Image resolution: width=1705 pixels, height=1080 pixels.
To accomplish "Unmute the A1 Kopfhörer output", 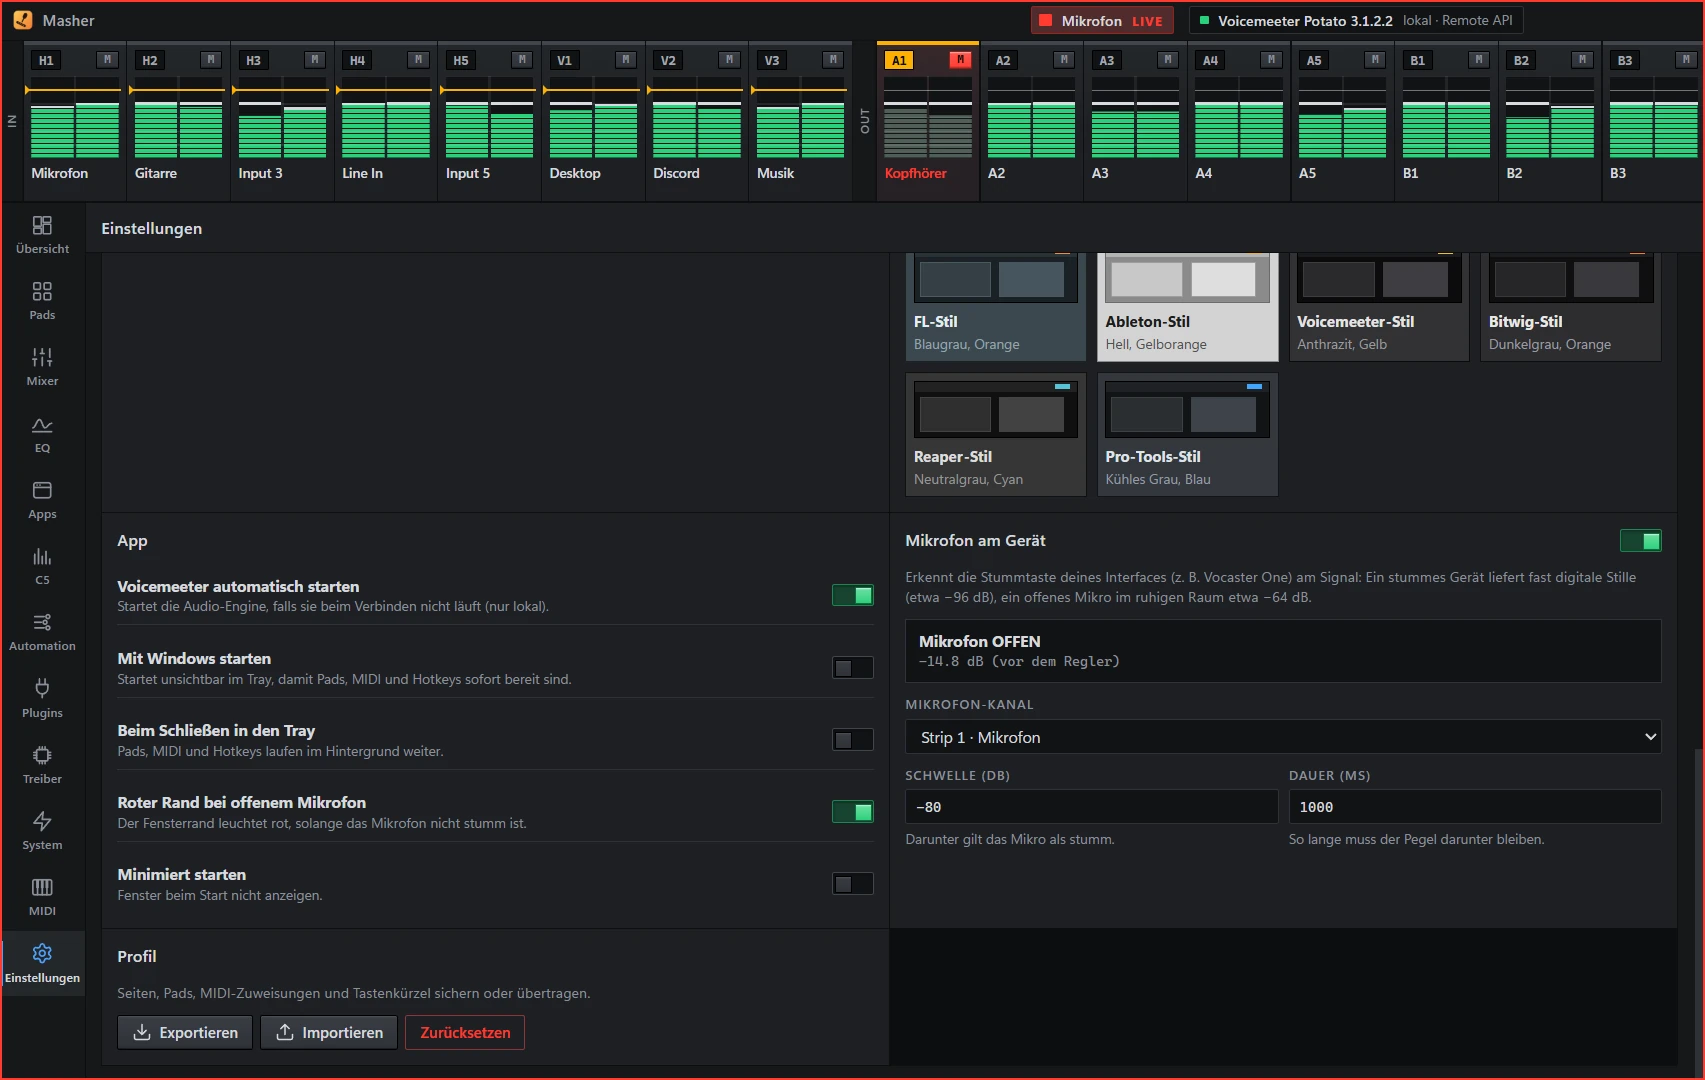I will coord(961,60).
